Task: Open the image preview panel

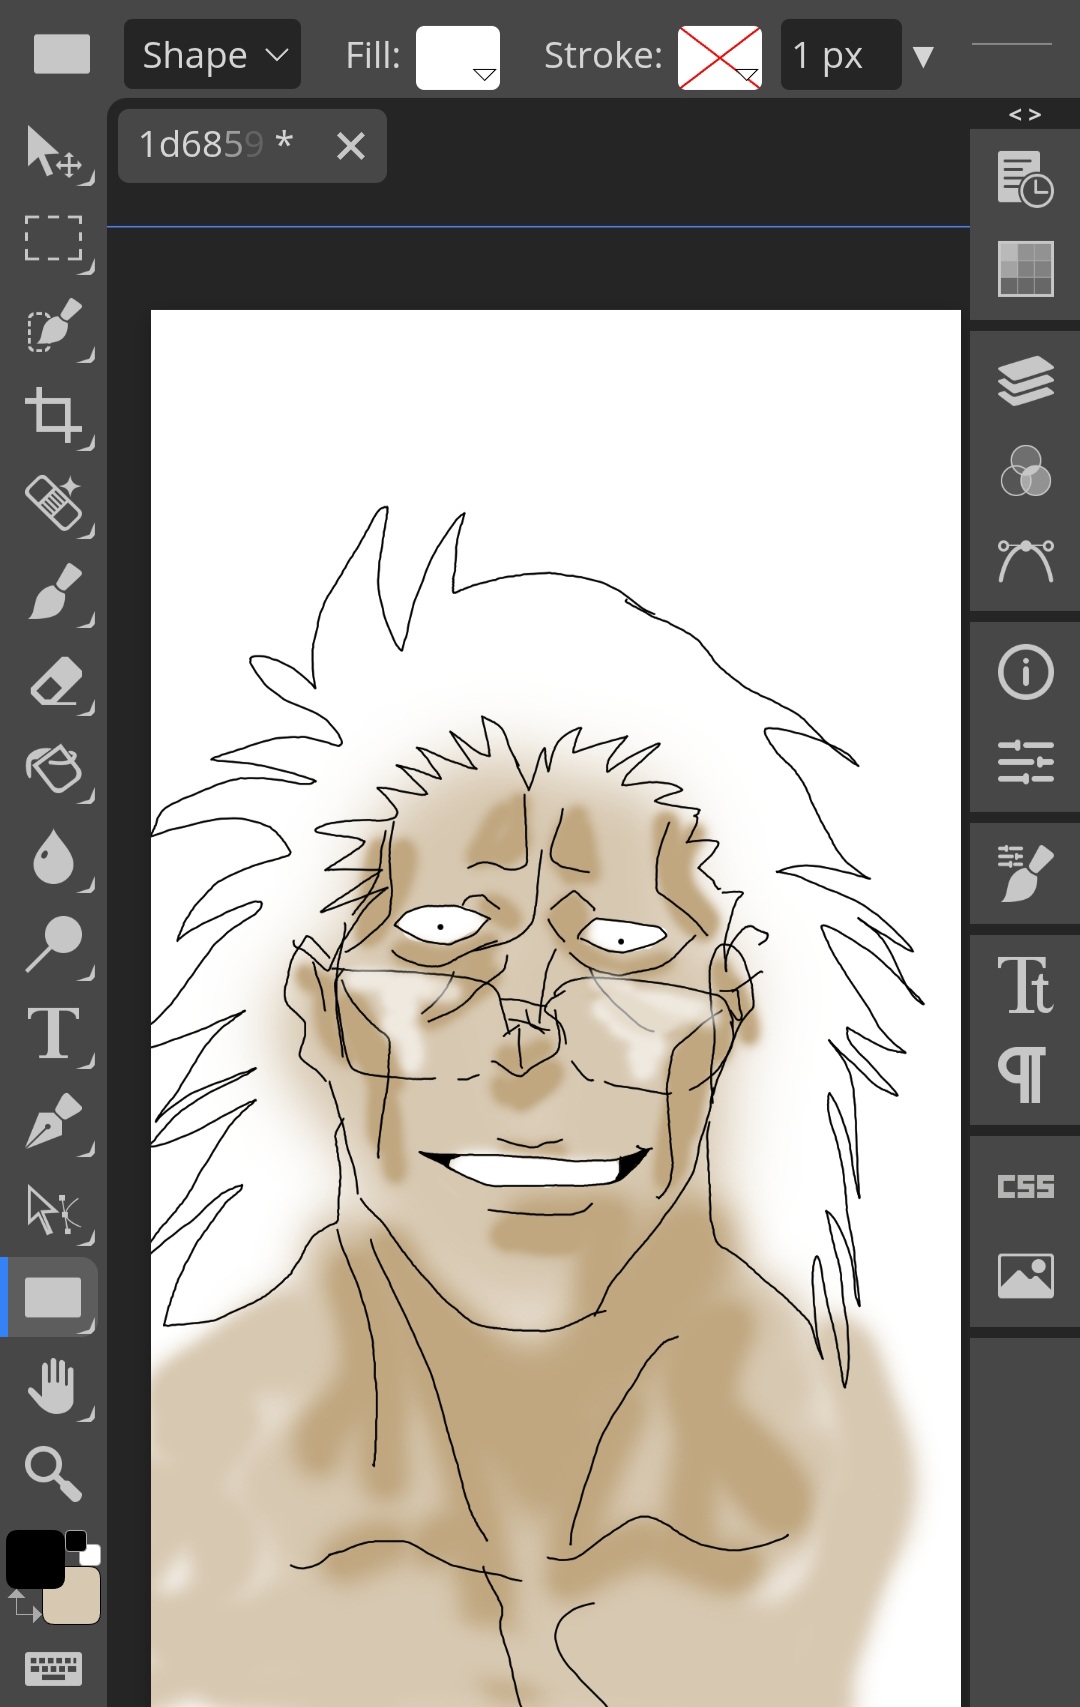Action: (x=1026, y=1276)
